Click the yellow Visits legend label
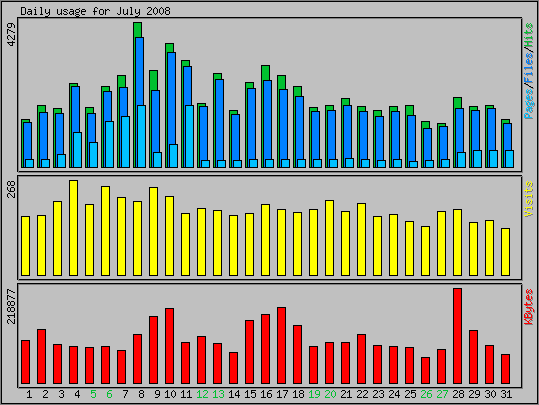This screenshot has height=405, width=539. [x=529, y=199]
